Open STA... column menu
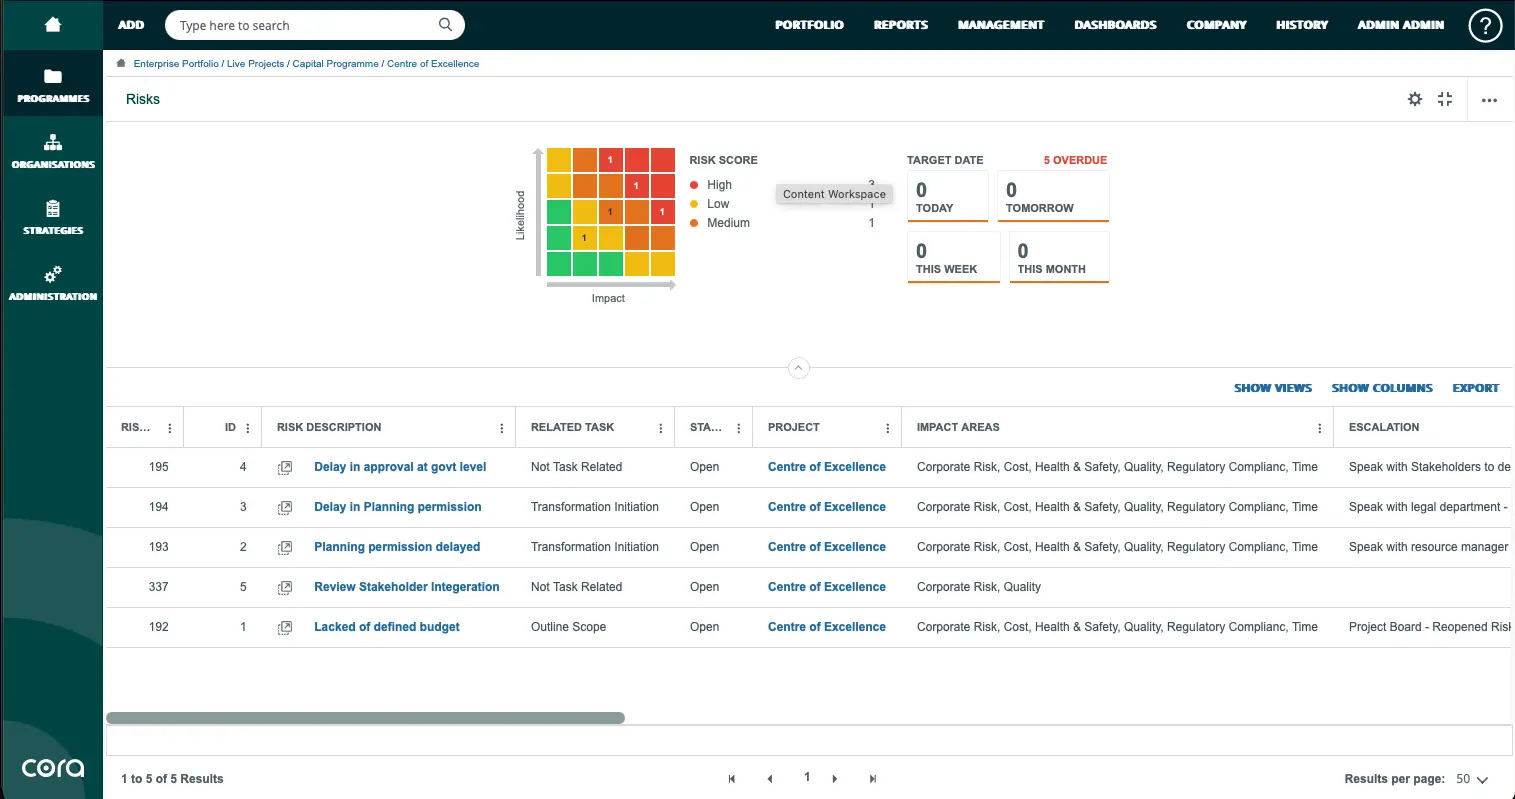Viewport: 1515px width, 799px height. (739, 428)
